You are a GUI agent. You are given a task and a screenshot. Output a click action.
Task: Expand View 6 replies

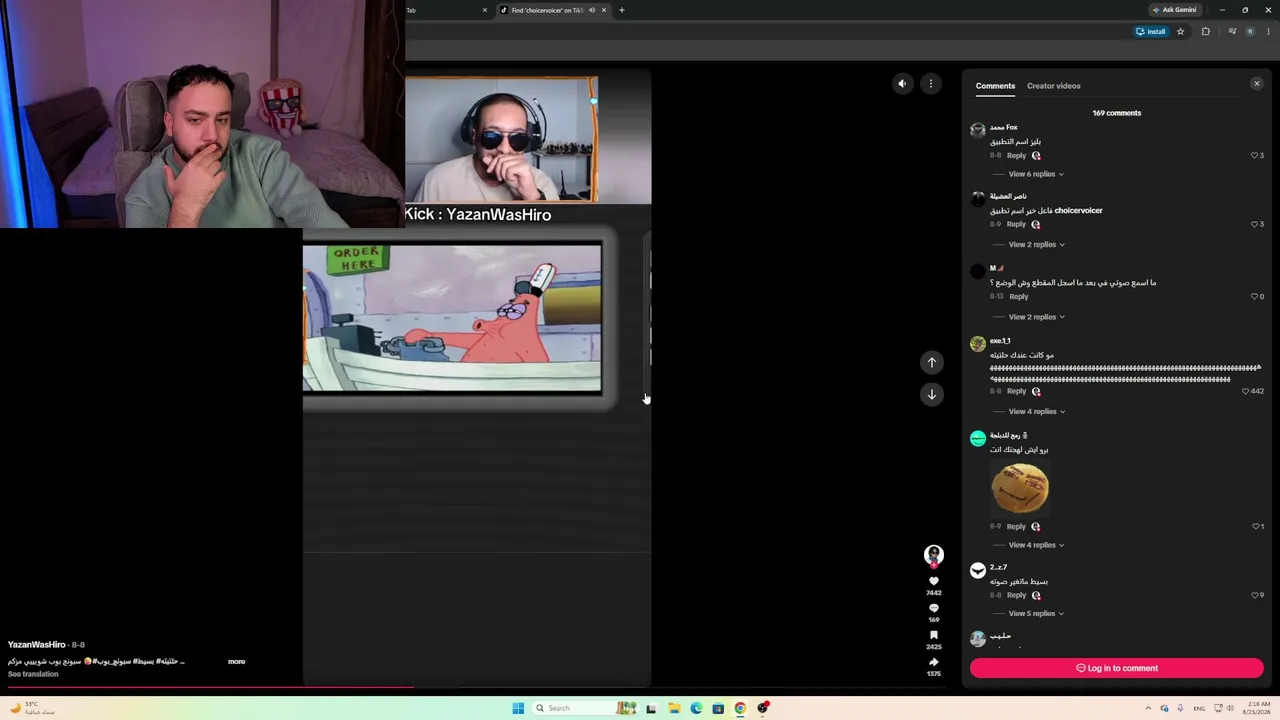tap(1035, 174)
